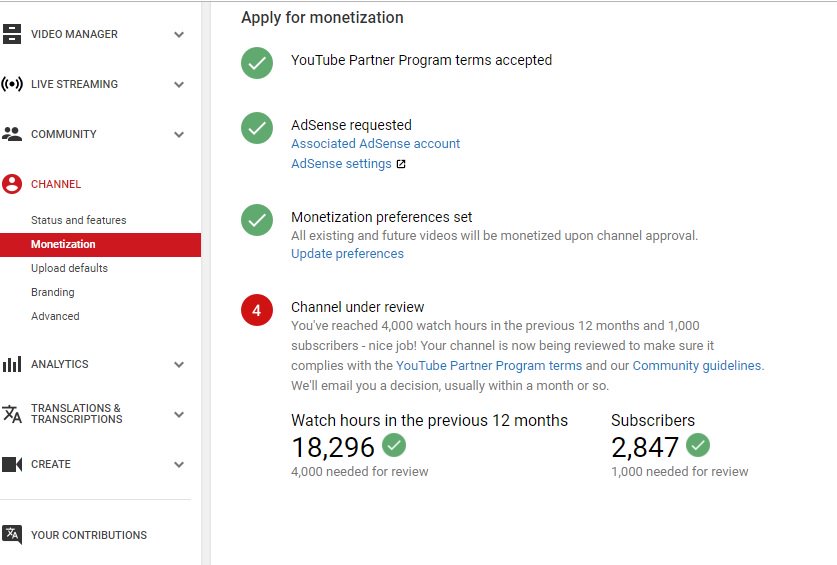Screen dimensions: 837x565
Task: Click the Apply for monetization heading
Action: tap(322, 18)
